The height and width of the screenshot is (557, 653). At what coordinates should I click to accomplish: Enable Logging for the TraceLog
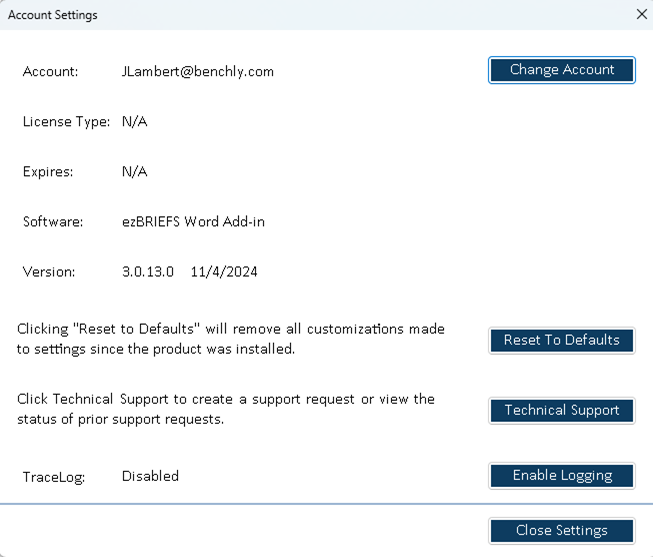click(x=561, y=475)
